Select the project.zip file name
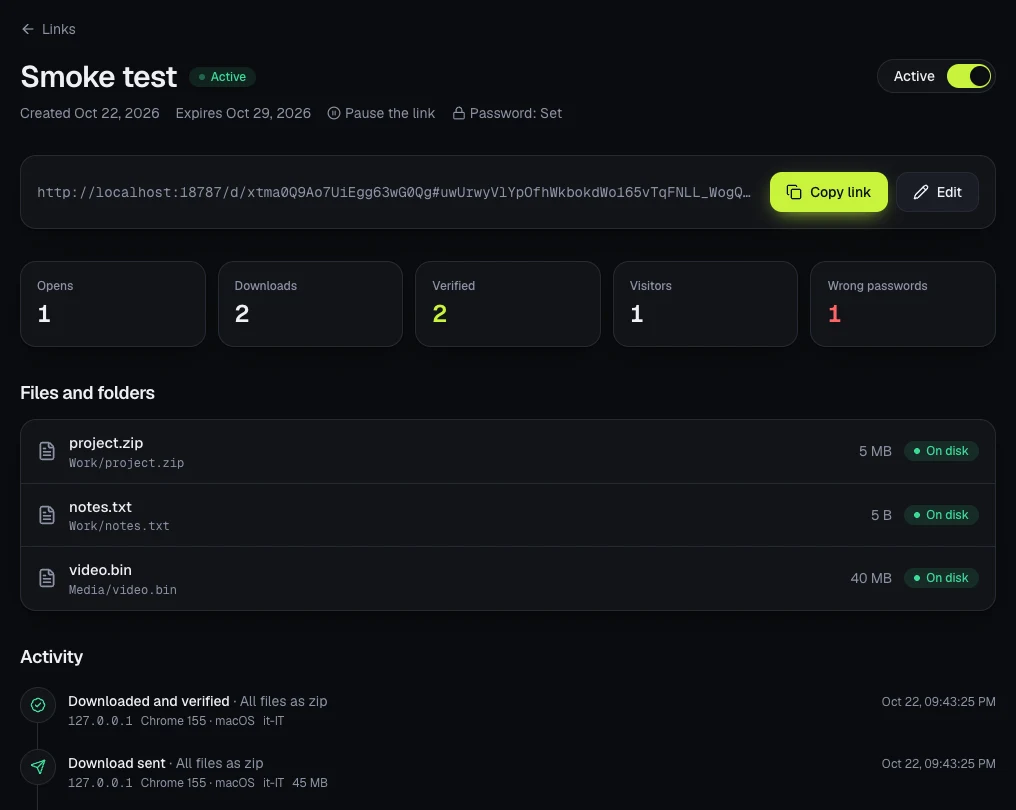Screen dimensions: 1016x810 click(x=106, y=443)
